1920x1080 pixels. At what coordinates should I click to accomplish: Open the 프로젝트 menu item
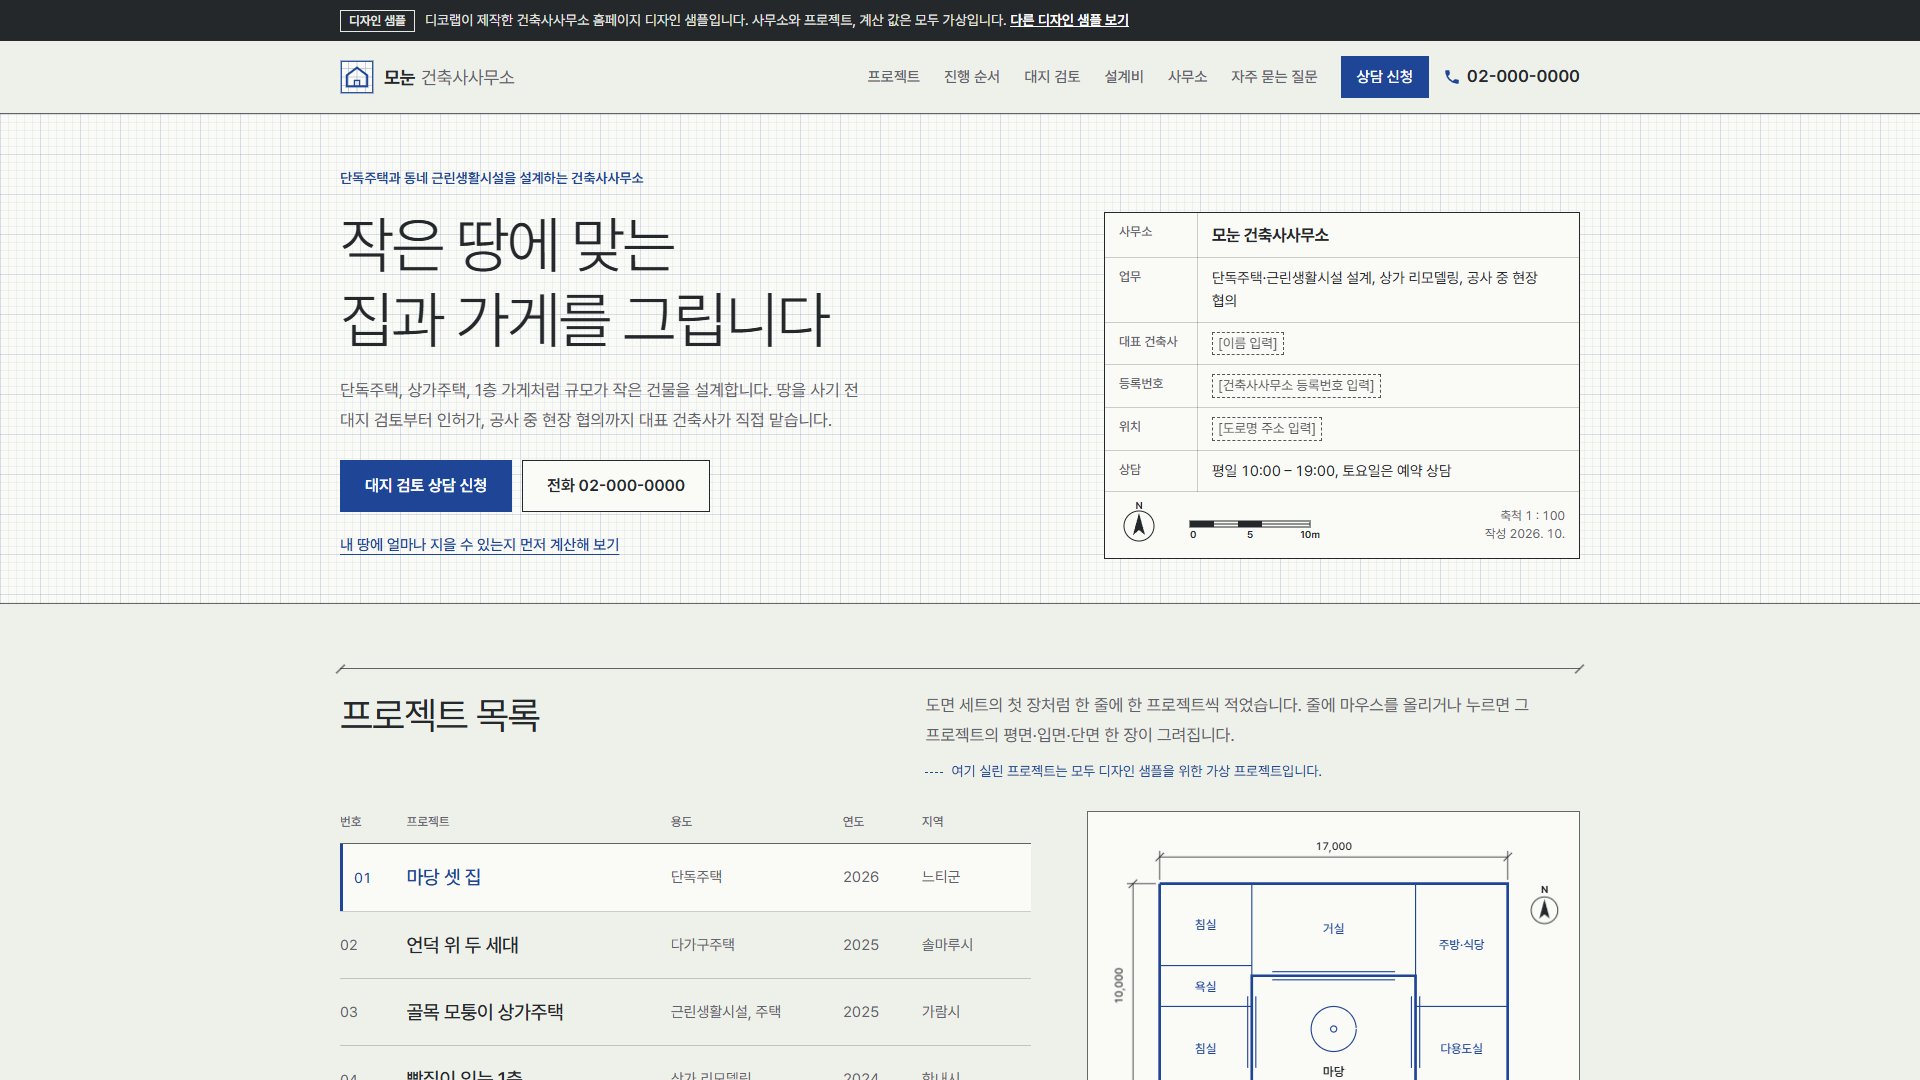[893, 77]
